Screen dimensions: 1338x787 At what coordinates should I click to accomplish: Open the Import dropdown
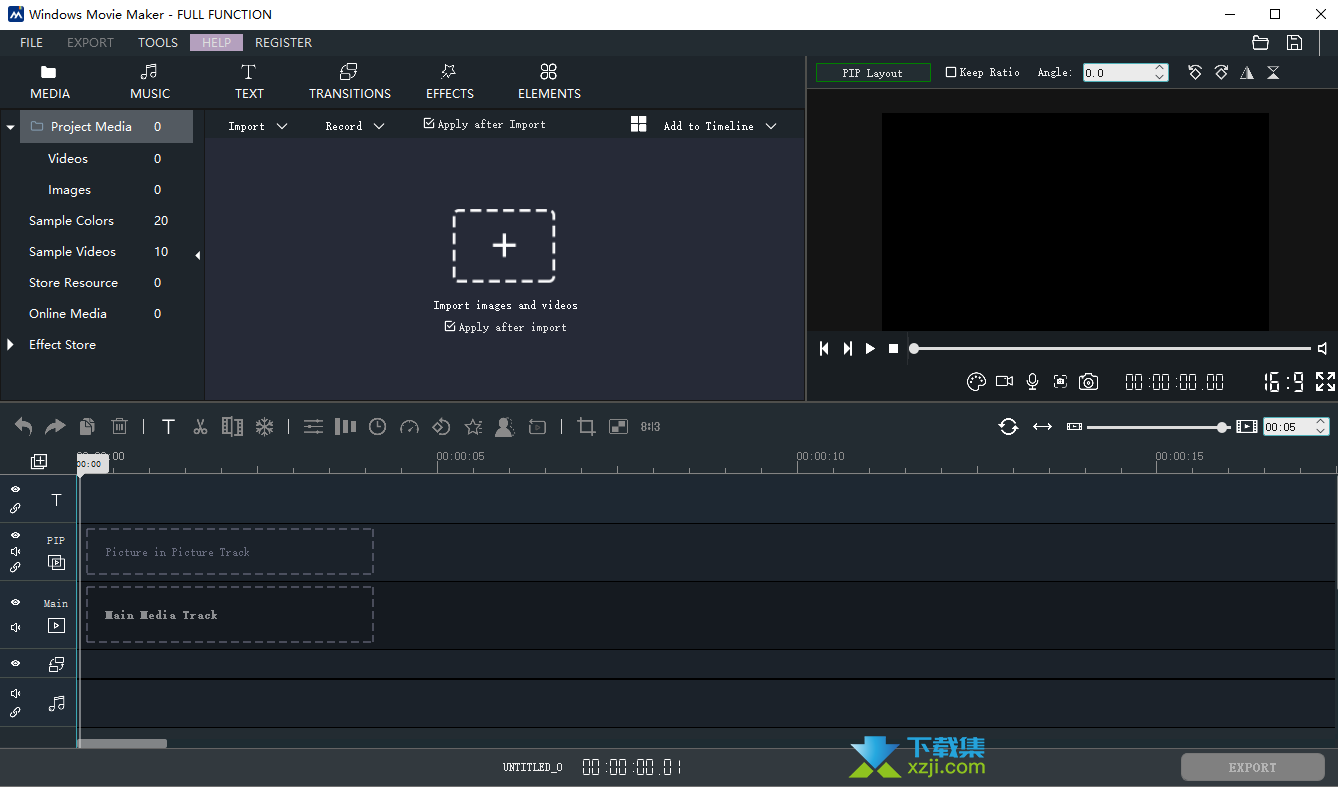[258, 126]
